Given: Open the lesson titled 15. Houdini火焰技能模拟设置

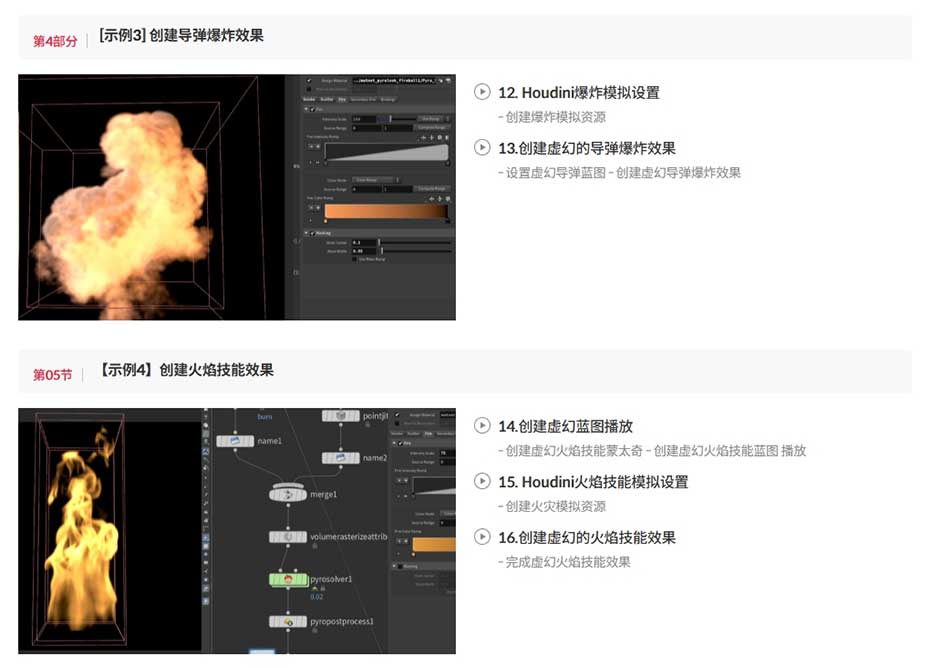Looking at the screenshot, I should (593, 482).
